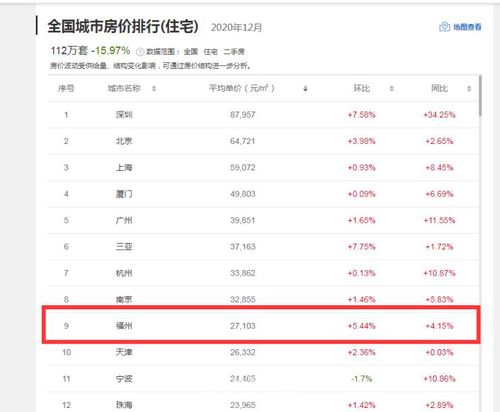
Task: Click 环比 value +5.44%
Action: (362, 326)
